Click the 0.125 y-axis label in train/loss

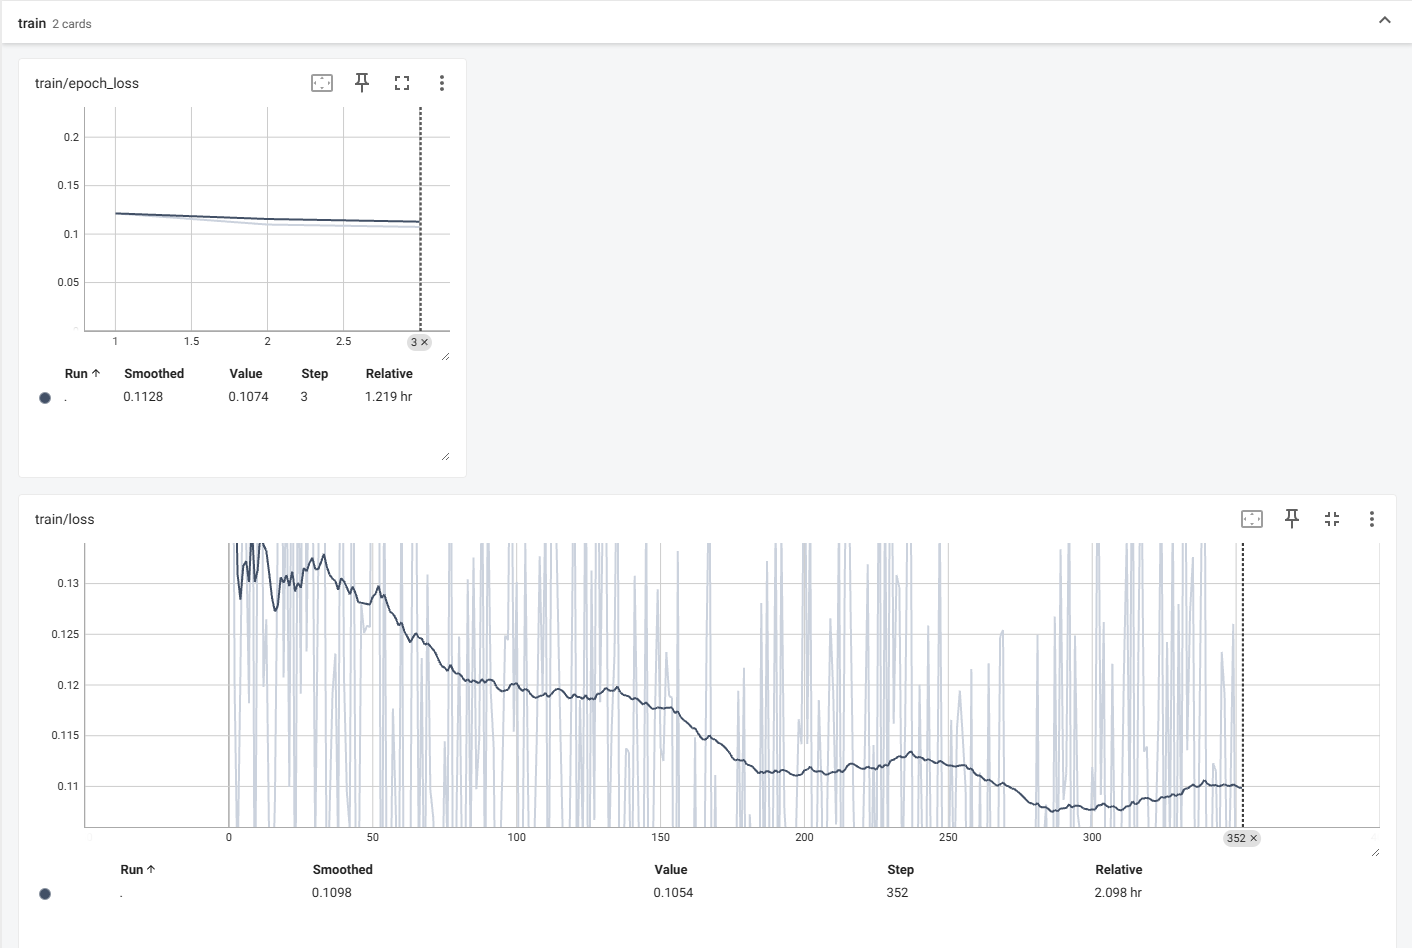[x=65, y=634]
